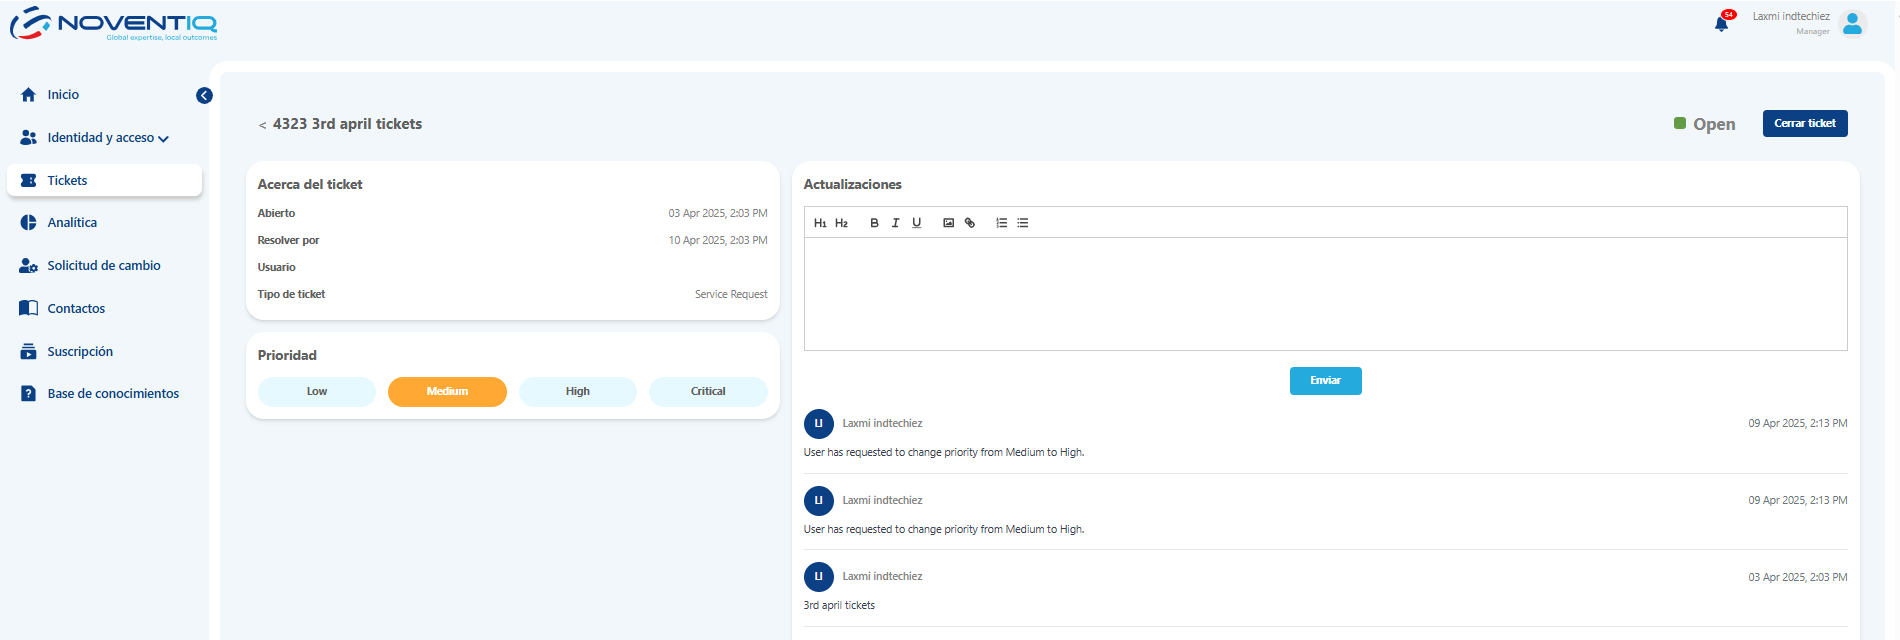Open the user profile avatar
The image size is (1900, 640).
click(x=1852, y=24)
